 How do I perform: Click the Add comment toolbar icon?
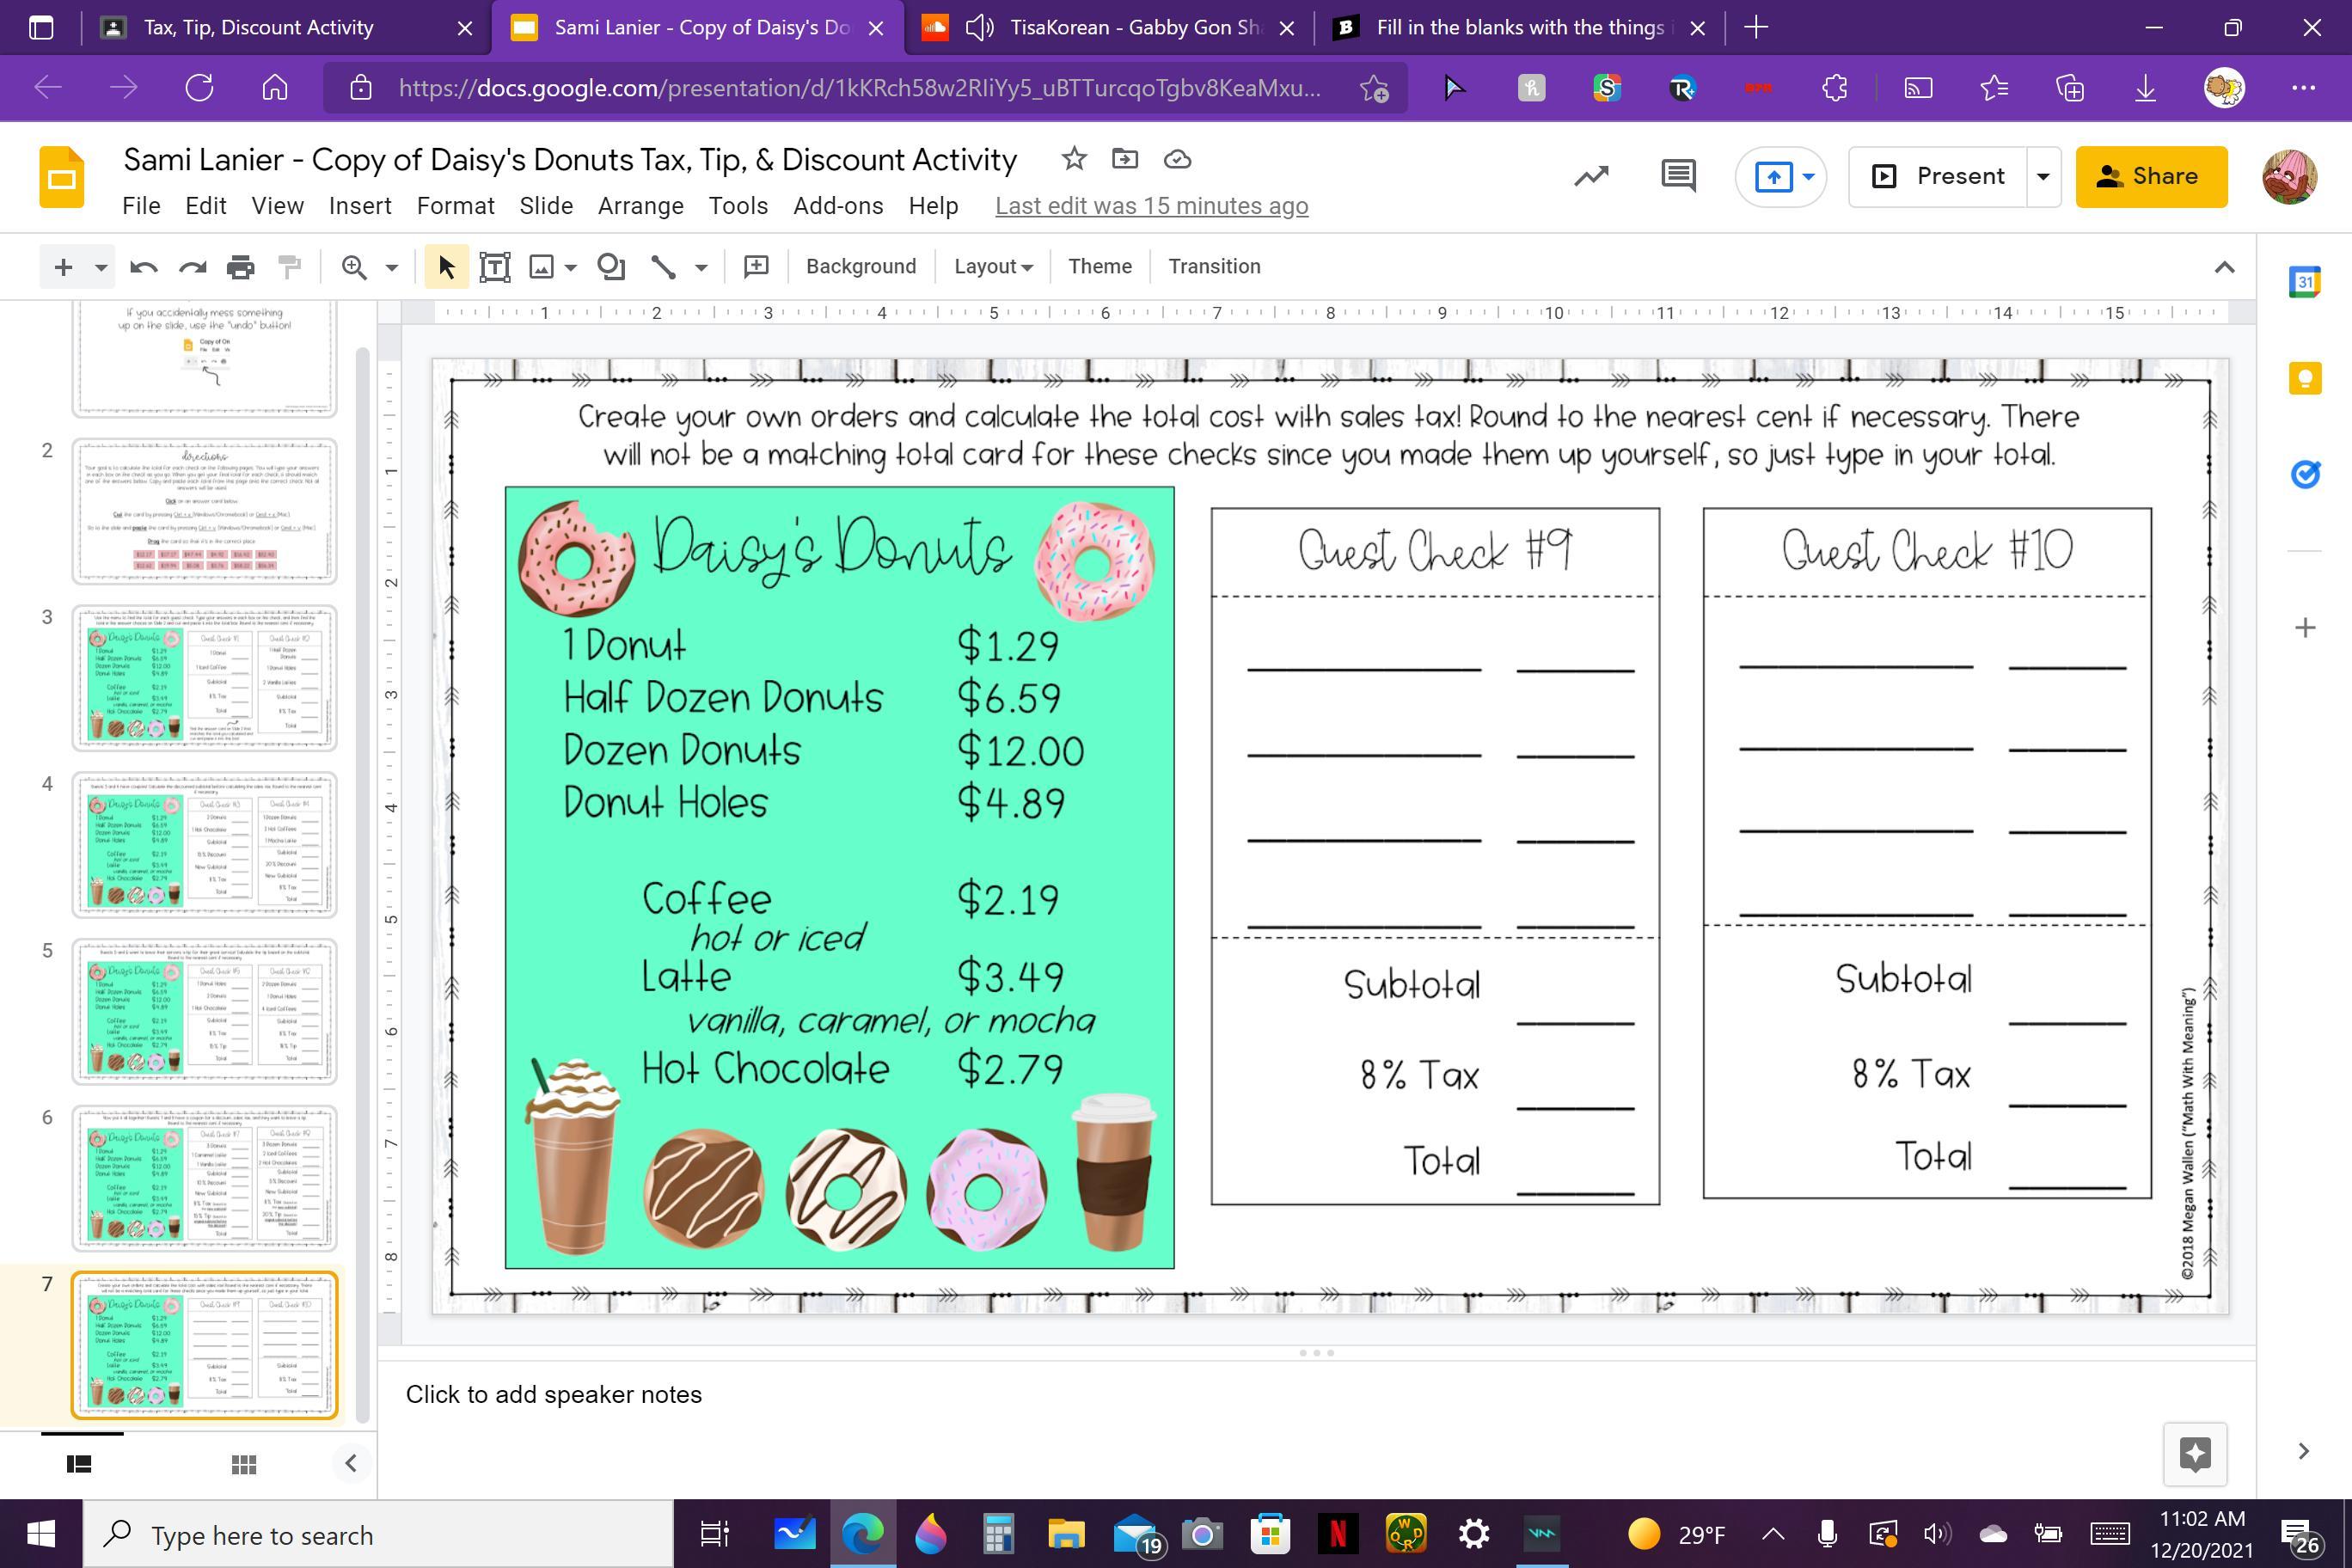pos(756,267)
